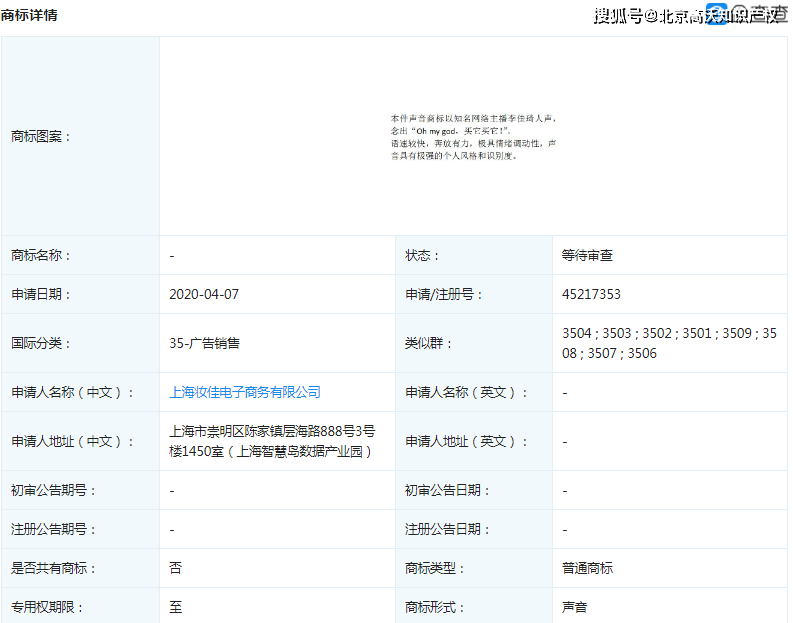Image resolution: width=793 pixels, height=623 pixels.
Task: Click the 类似群 label
Action: pyautogui.click(x=428, y=343)
